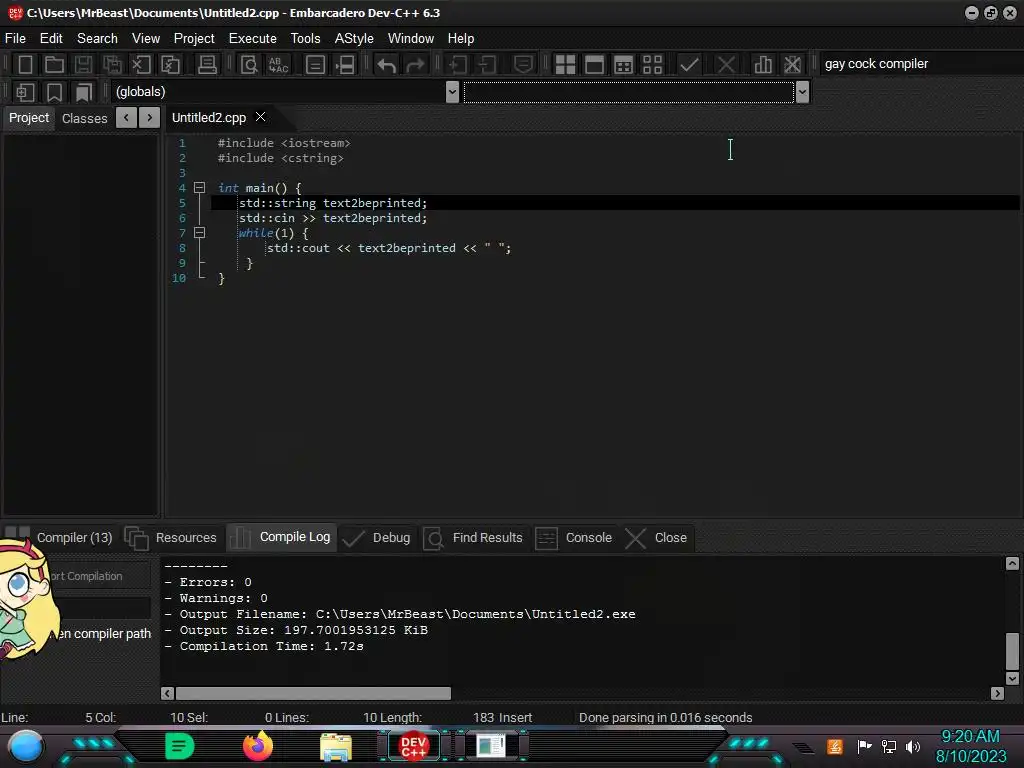
Task: Click the Print toolbar icon
Action: (207, 64)
